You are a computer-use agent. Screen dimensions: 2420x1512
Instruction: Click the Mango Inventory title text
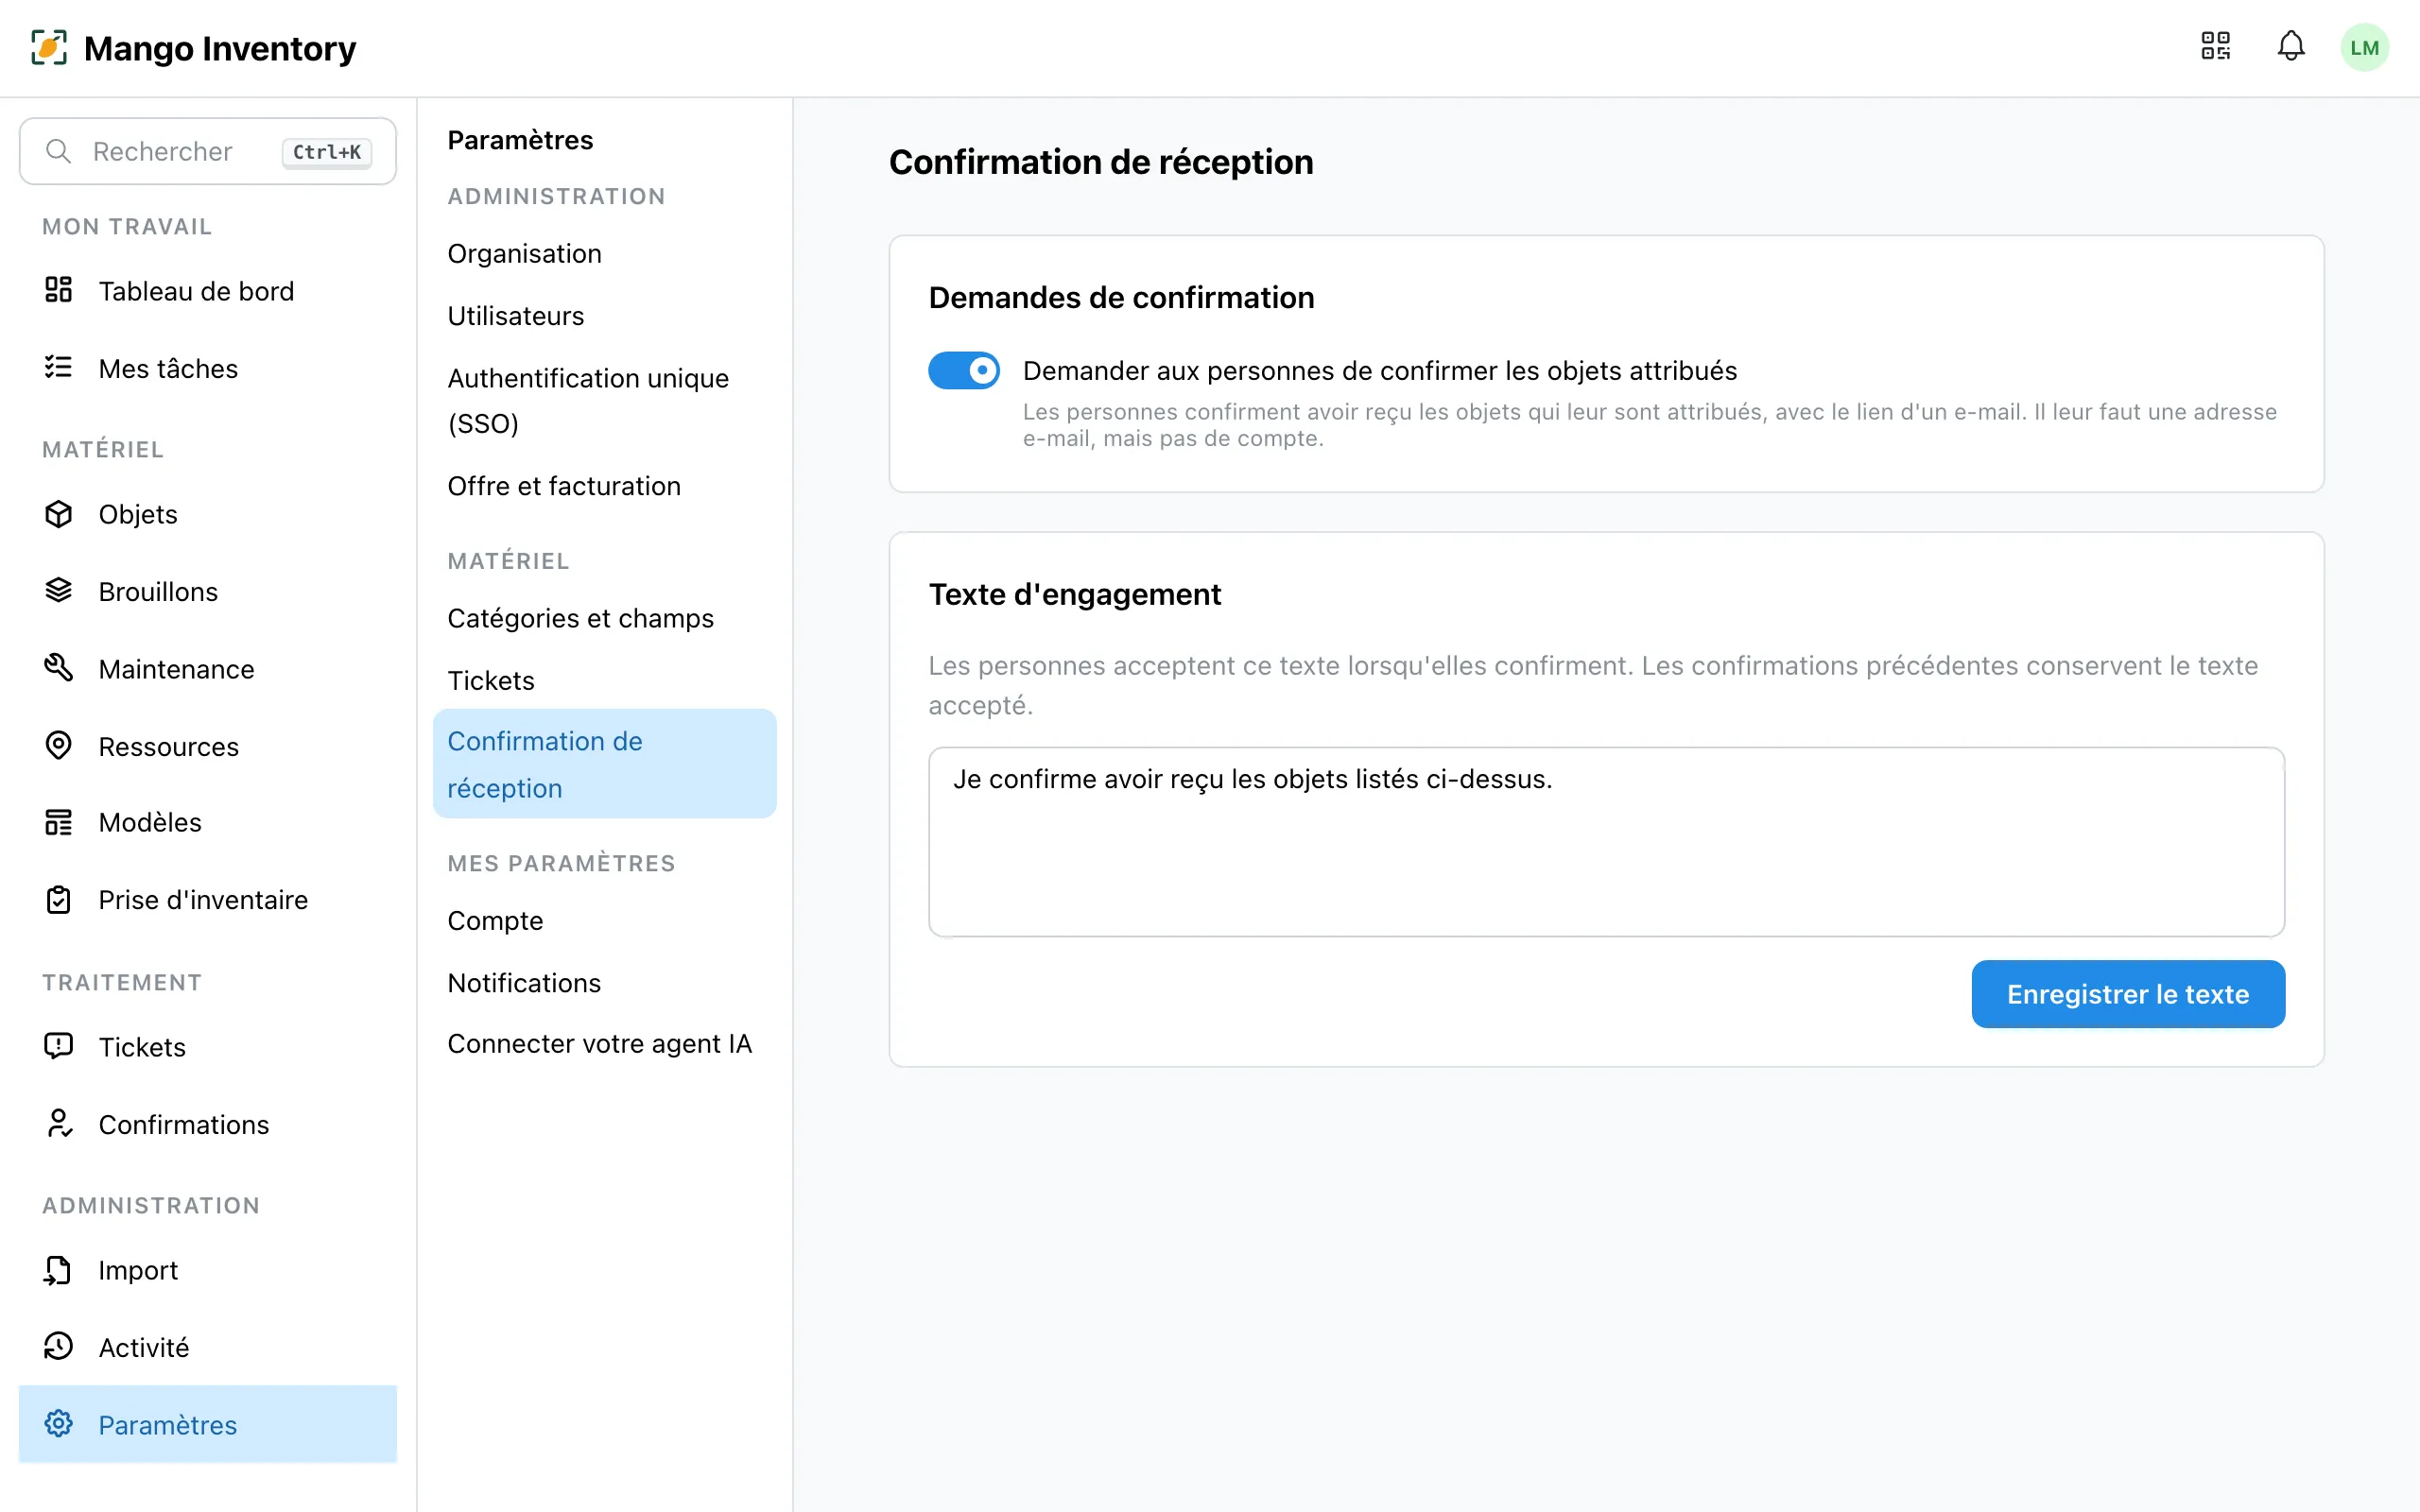tap(220, 48)
